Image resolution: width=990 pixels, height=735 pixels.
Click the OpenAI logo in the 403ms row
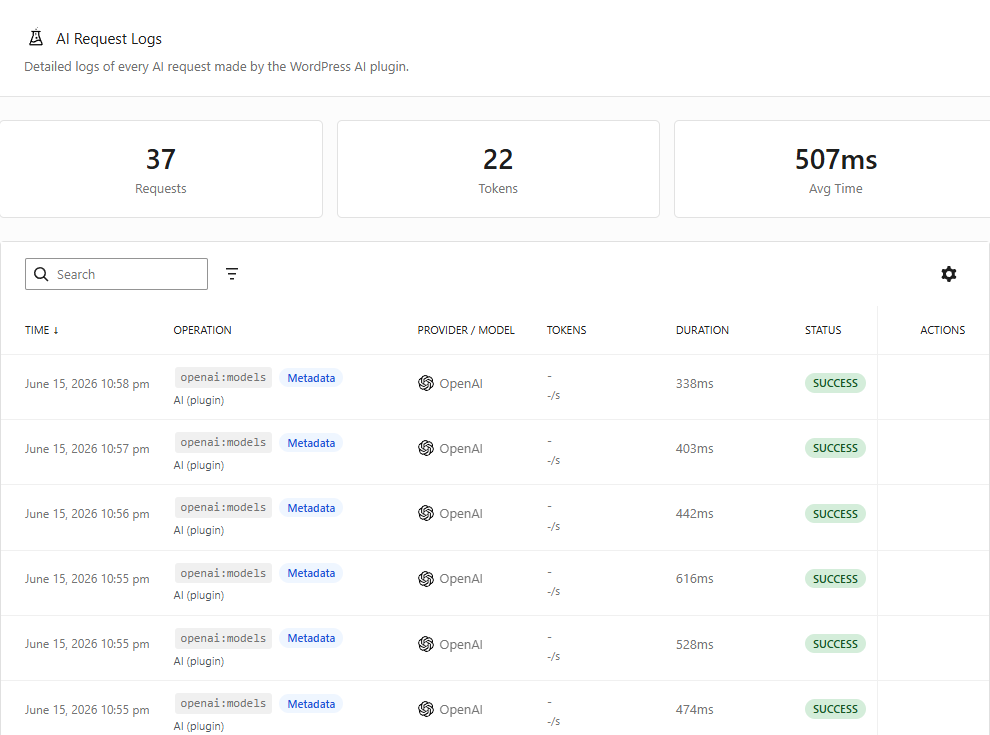pyautogui.click(x=426, y=448)
